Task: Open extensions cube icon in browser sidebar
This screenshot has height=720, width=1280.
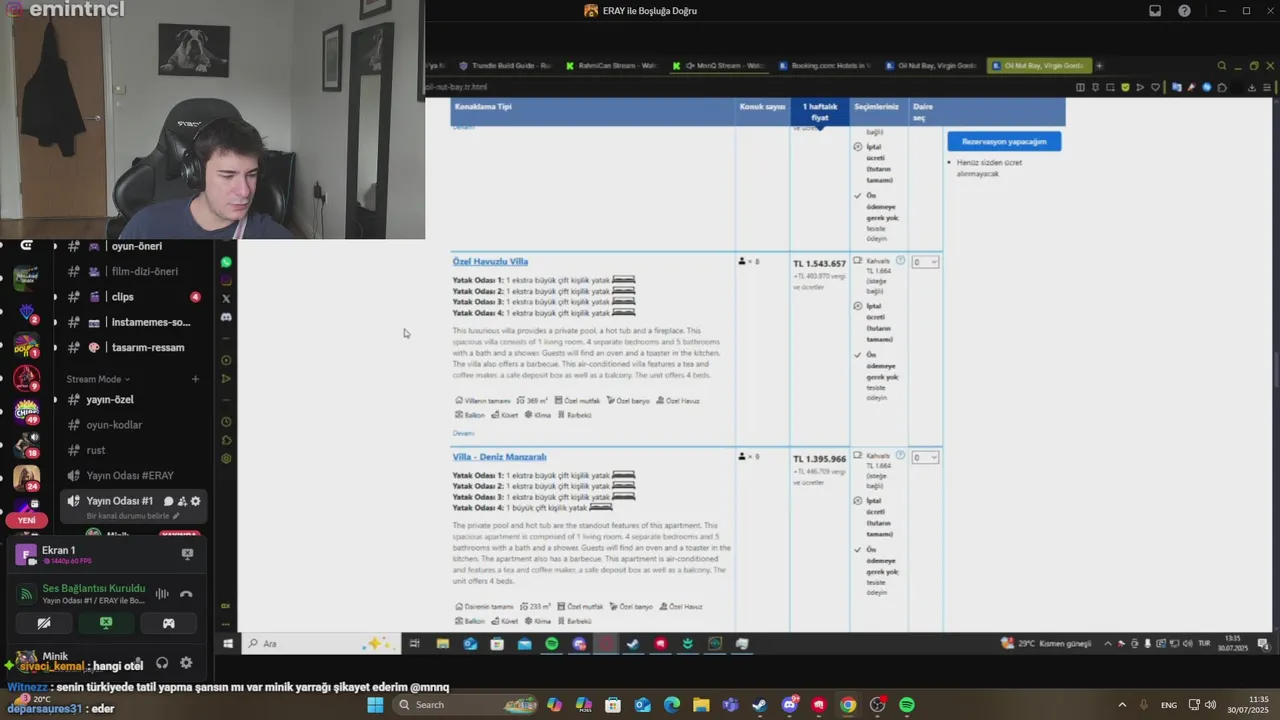Action: coord(226,440)
